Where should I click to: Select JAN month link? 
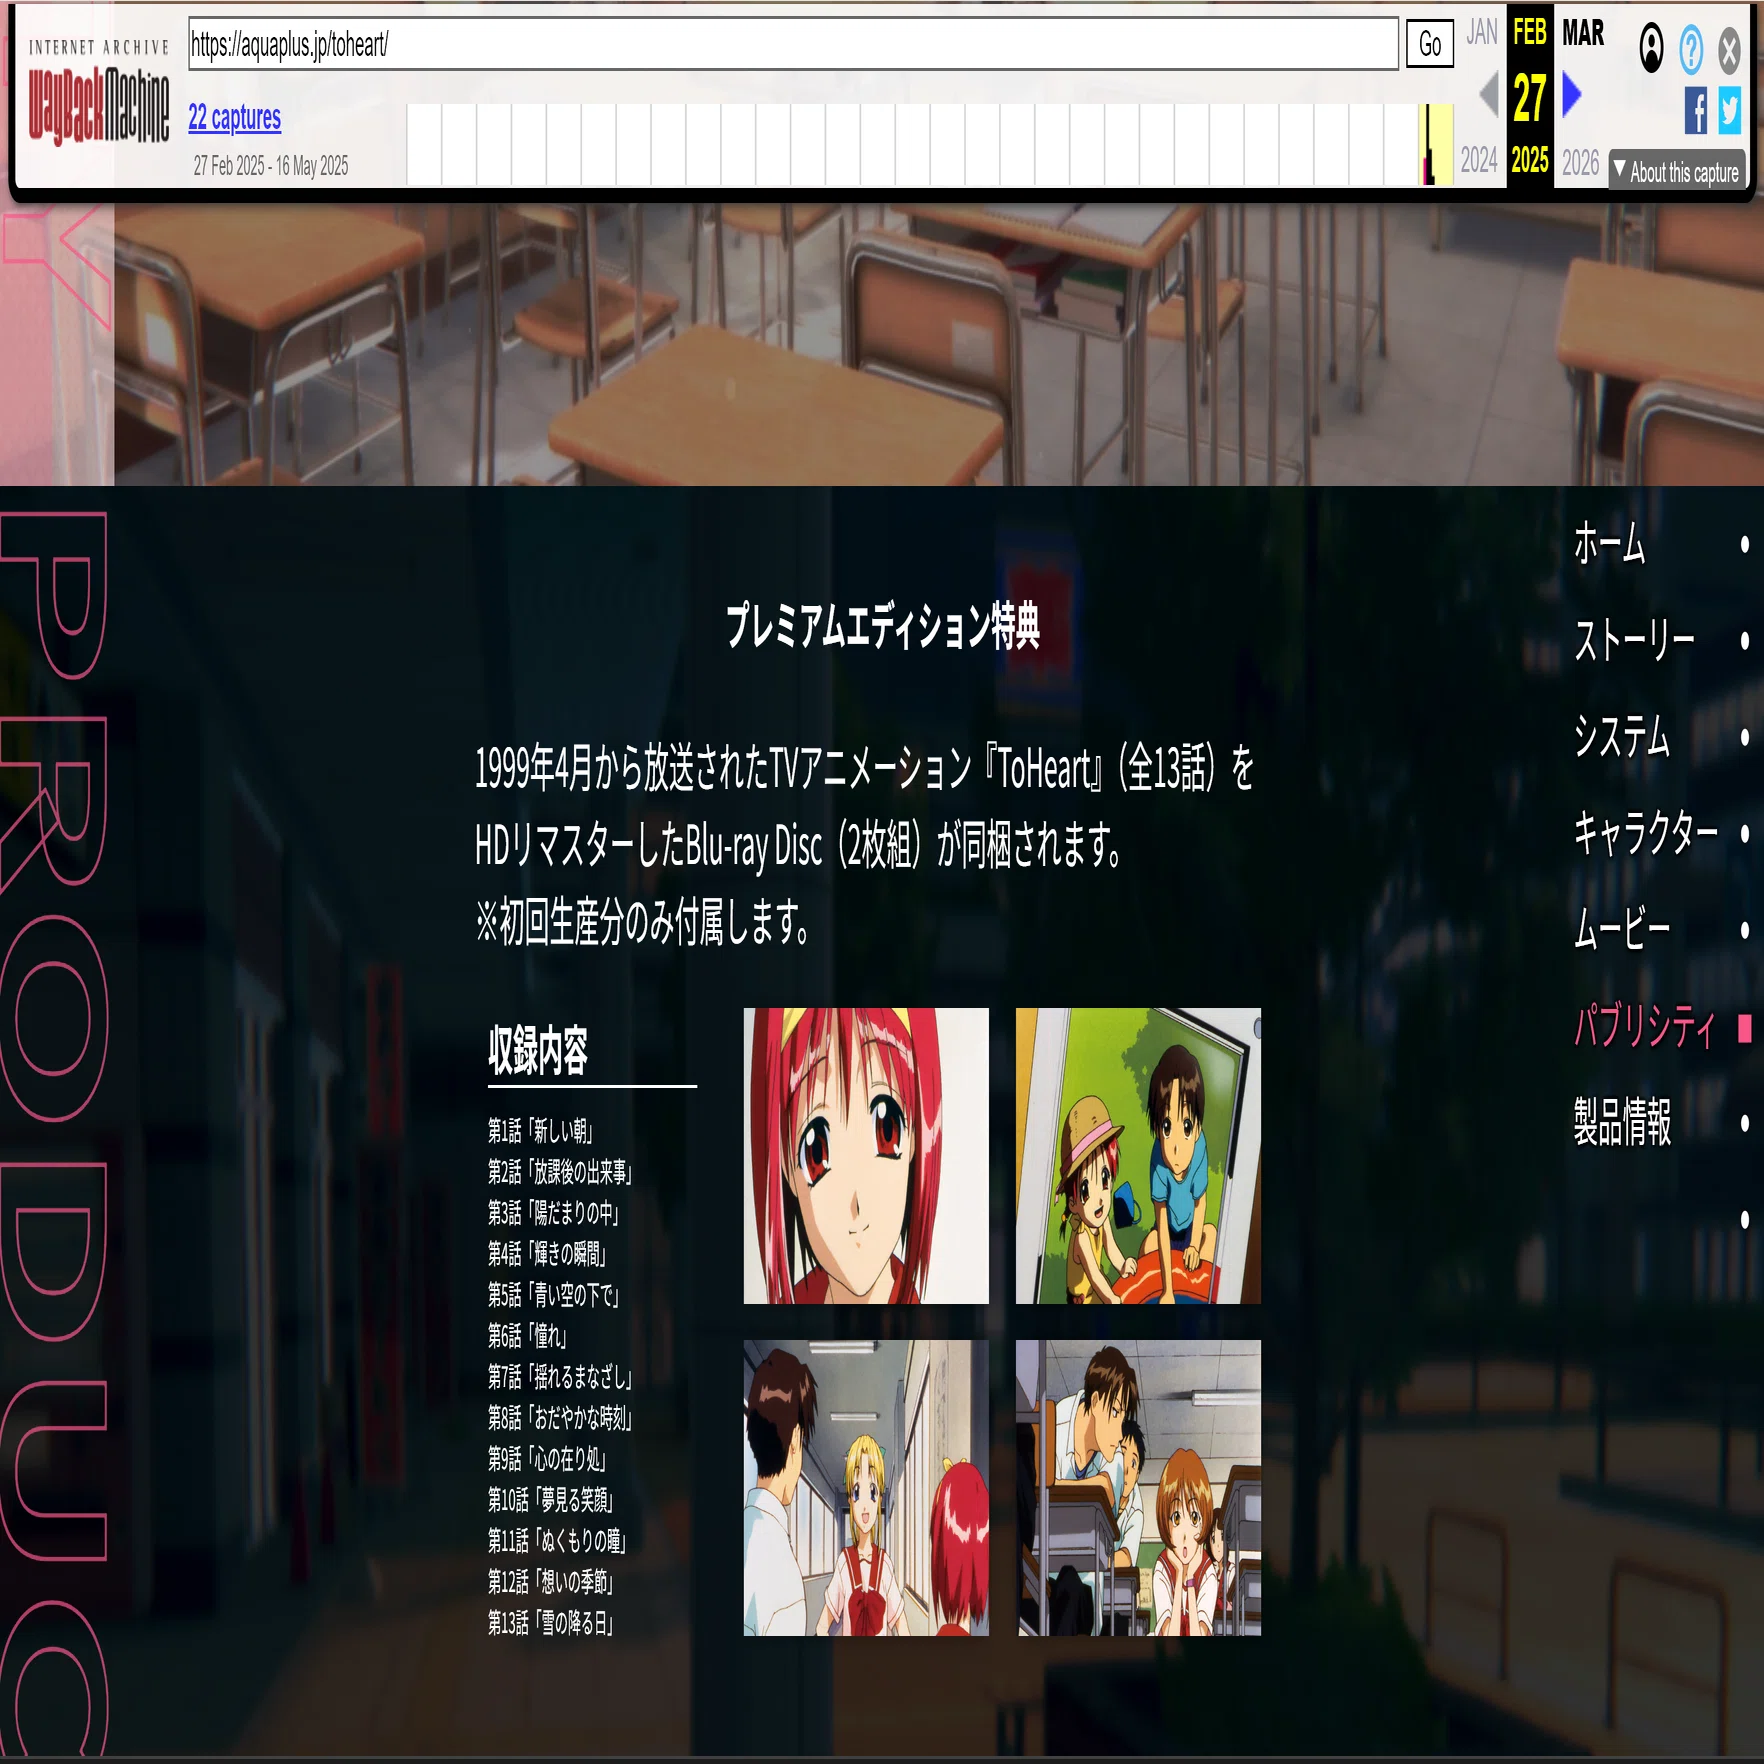[1481, 33]
